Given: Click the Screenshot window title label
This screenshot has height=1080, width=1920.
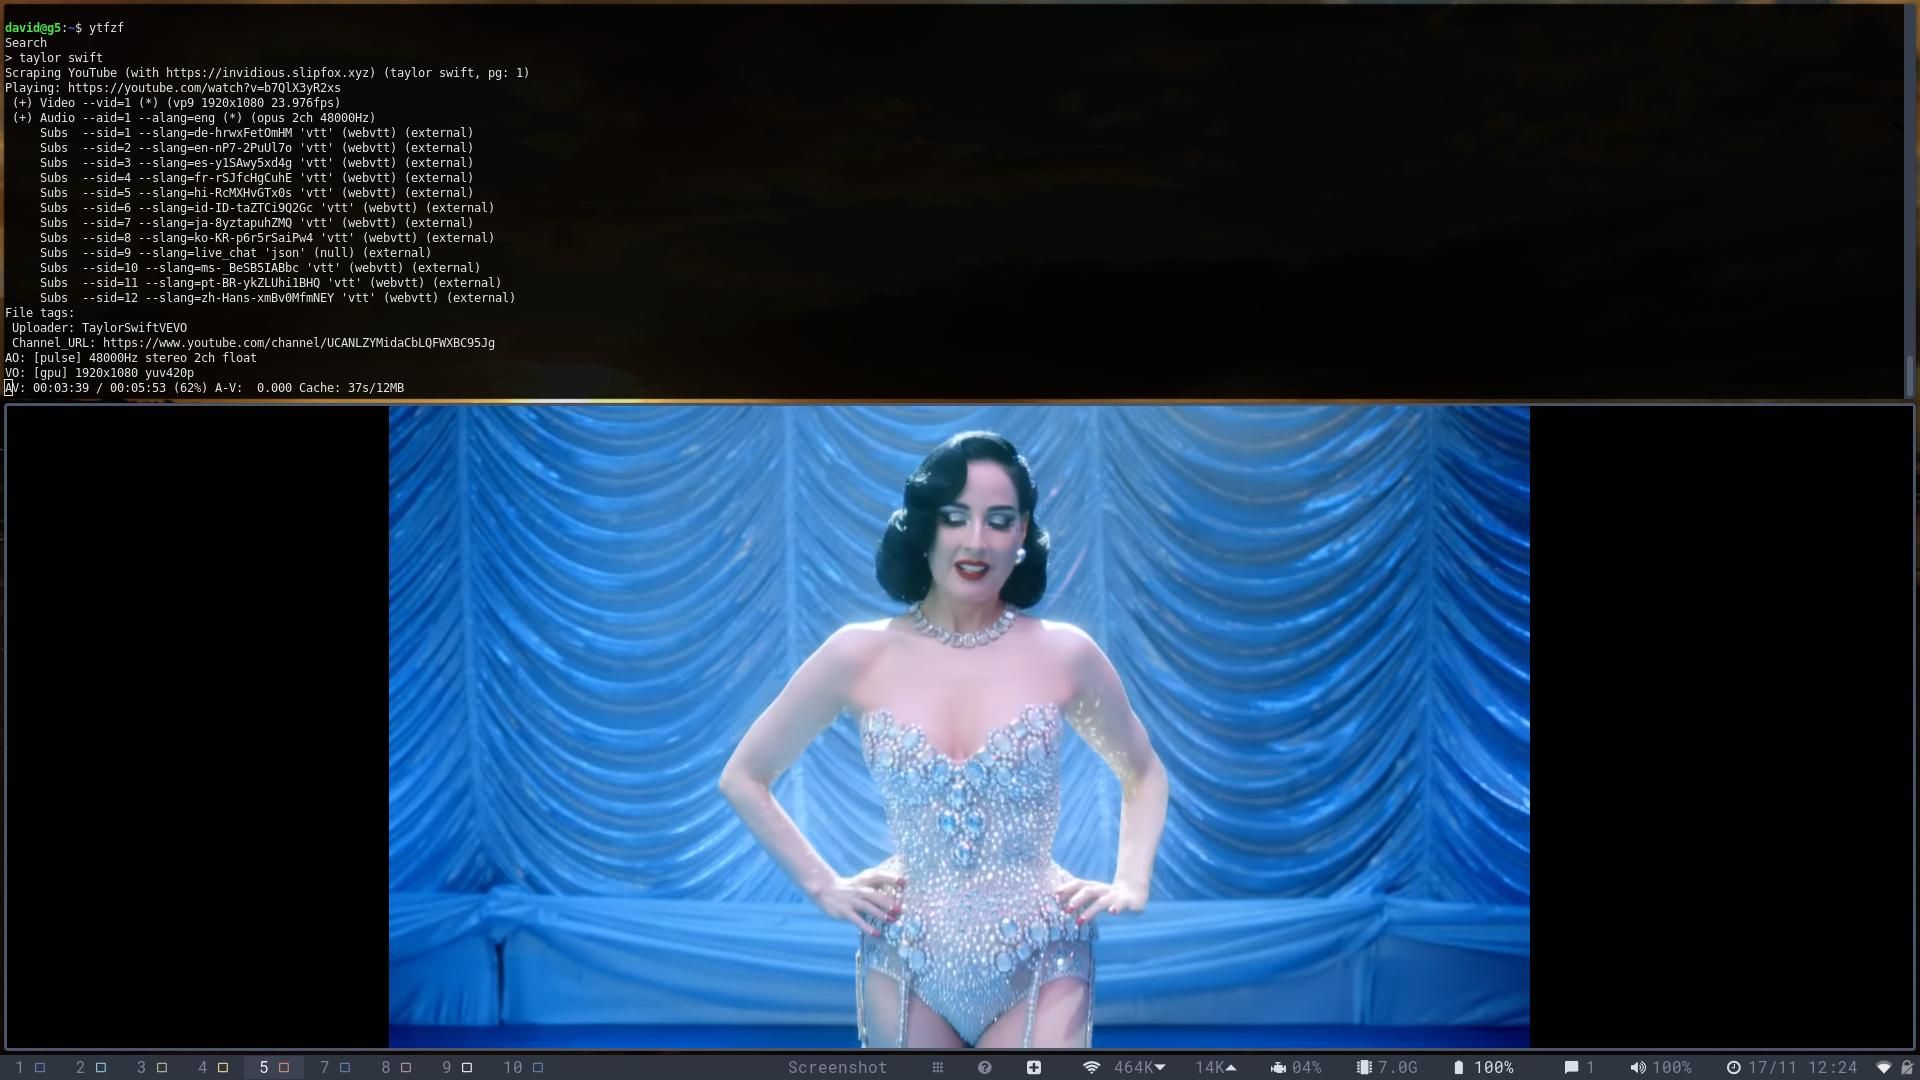Looking at the screenshot, I should (x=837, y=1067).
